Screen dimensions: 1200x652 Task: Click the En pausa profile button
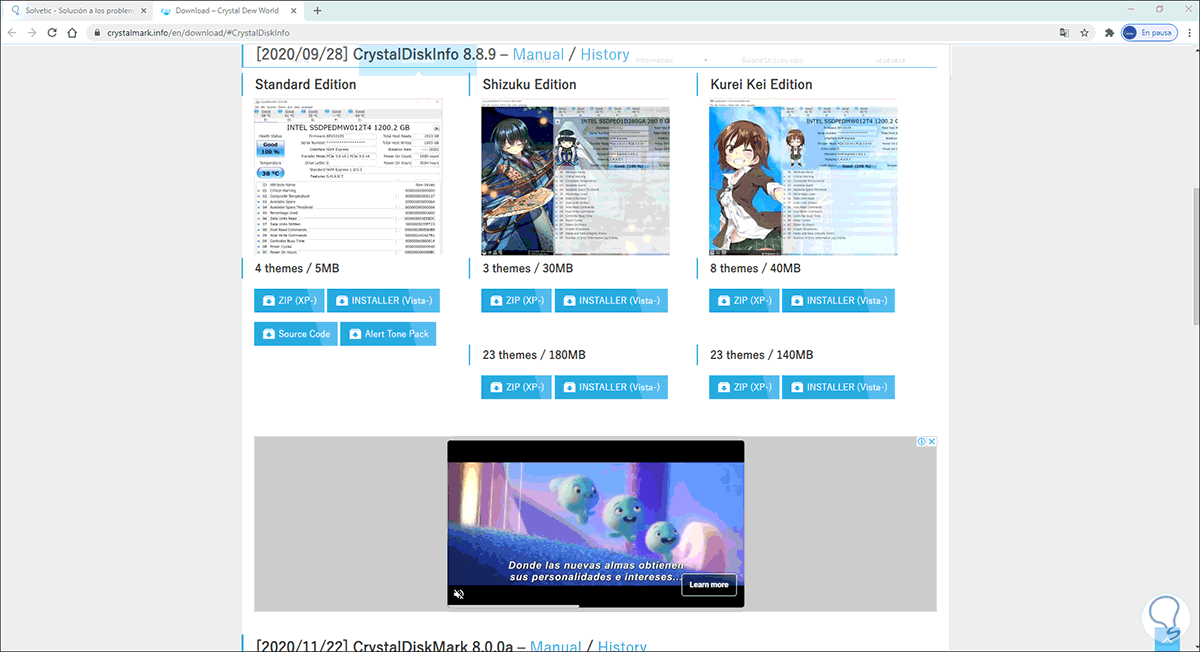coord(1149,32)
